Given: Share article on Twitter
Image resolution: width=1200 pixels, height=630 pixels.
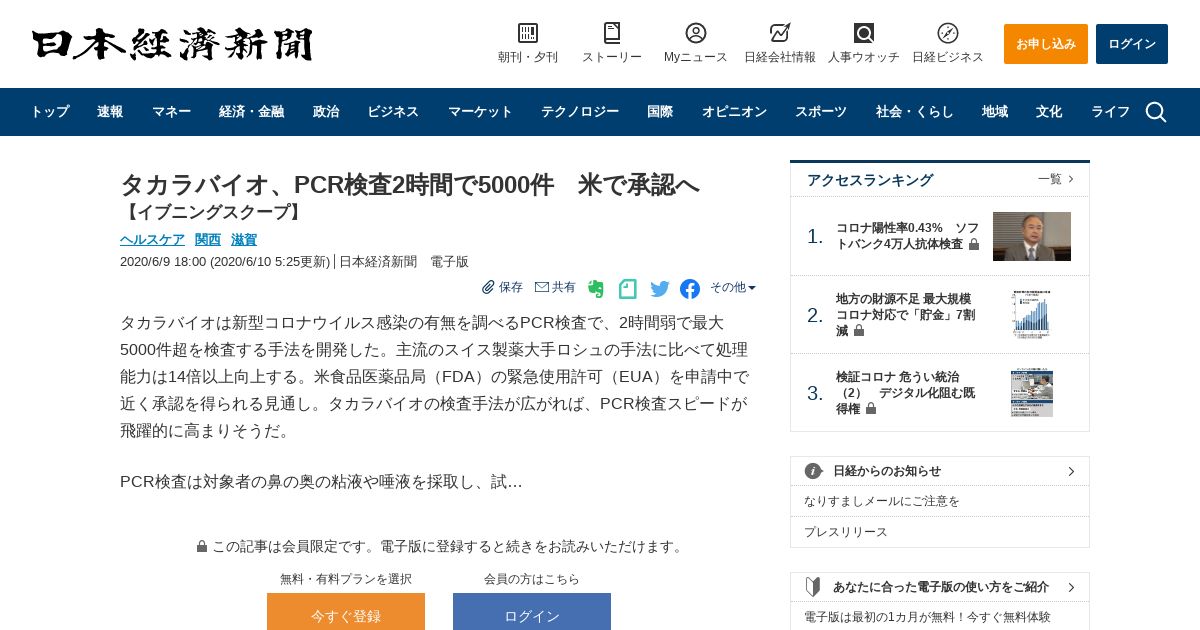Looking at the screenshot, I should coord(660,289).
